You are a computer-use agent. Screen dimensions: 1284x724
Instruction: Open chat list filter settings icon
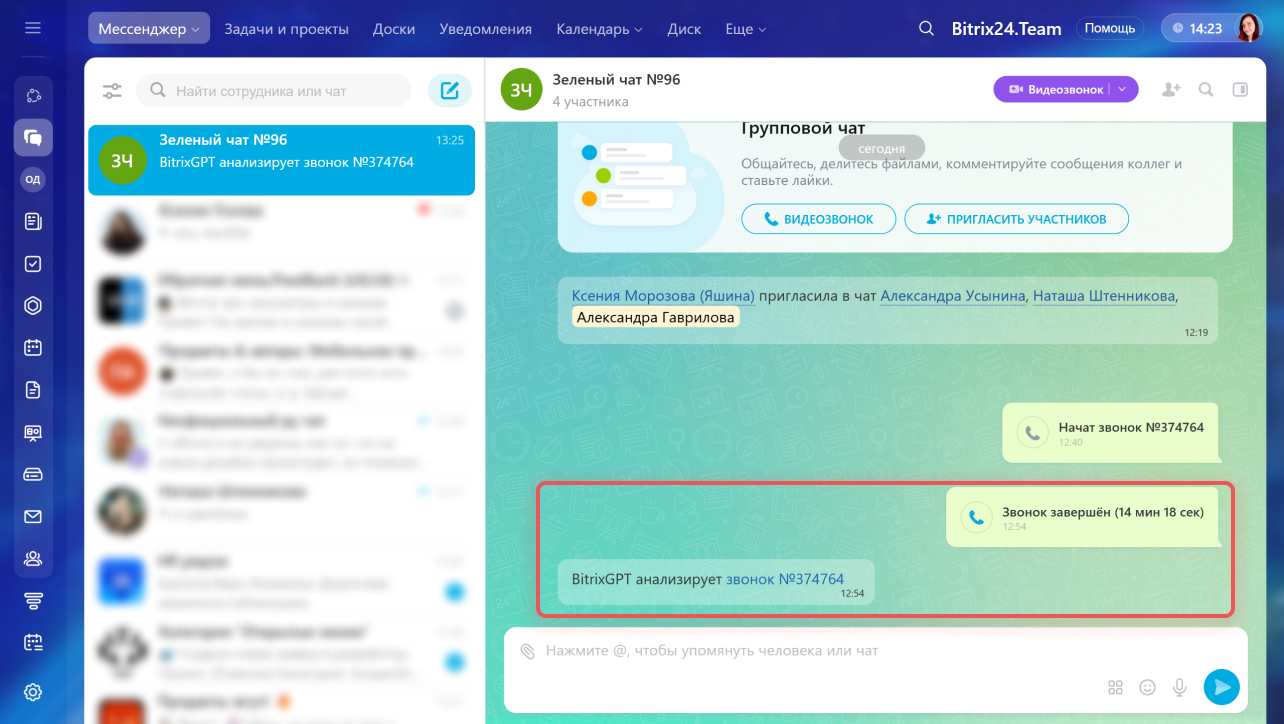click(x=112, y=91)
